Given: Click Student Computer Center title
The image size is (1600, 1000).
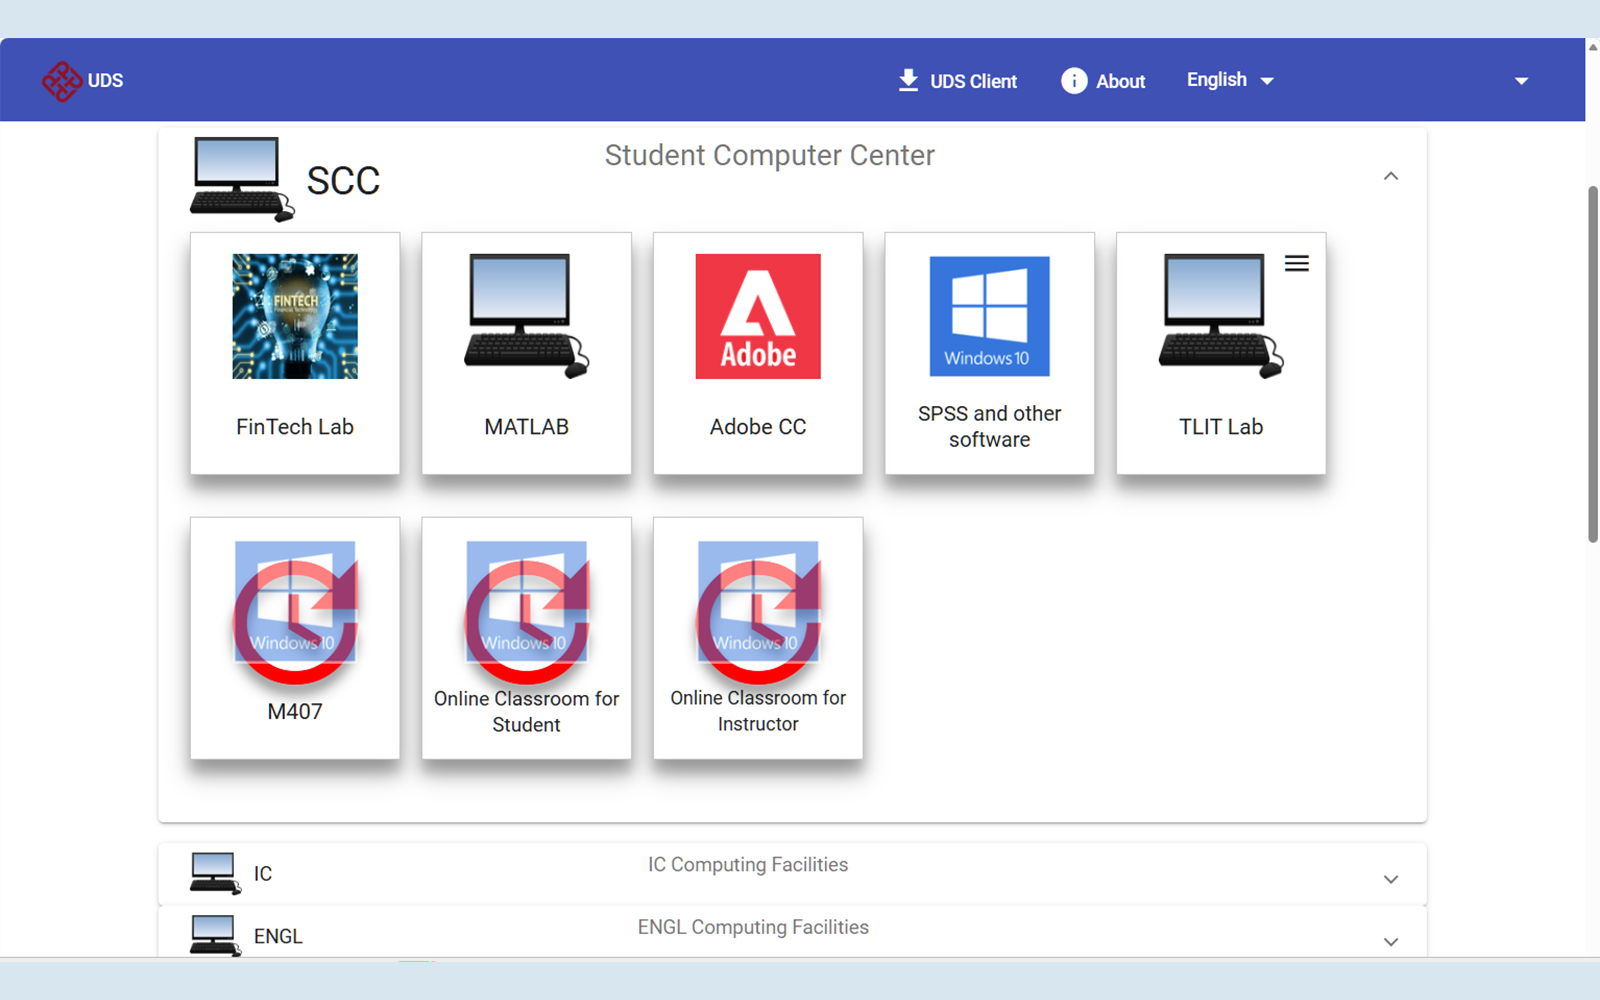Looking at the screenshot, I should pyautogui.click(x=769, y=155).
